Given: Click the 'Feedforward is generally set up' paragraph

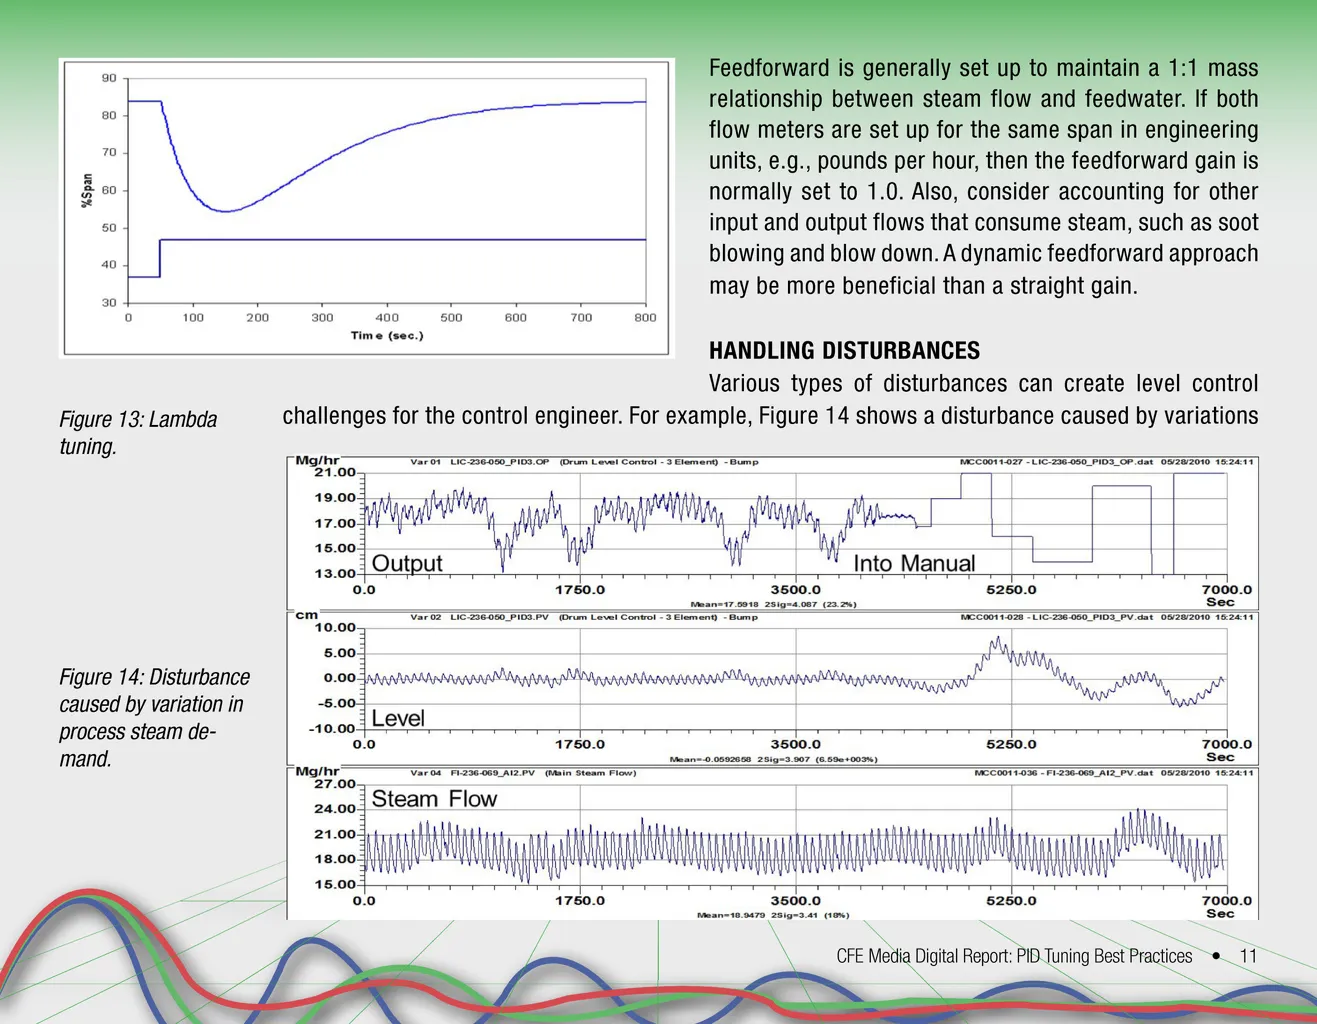Looking at the screenshot, I should (983, 176).
